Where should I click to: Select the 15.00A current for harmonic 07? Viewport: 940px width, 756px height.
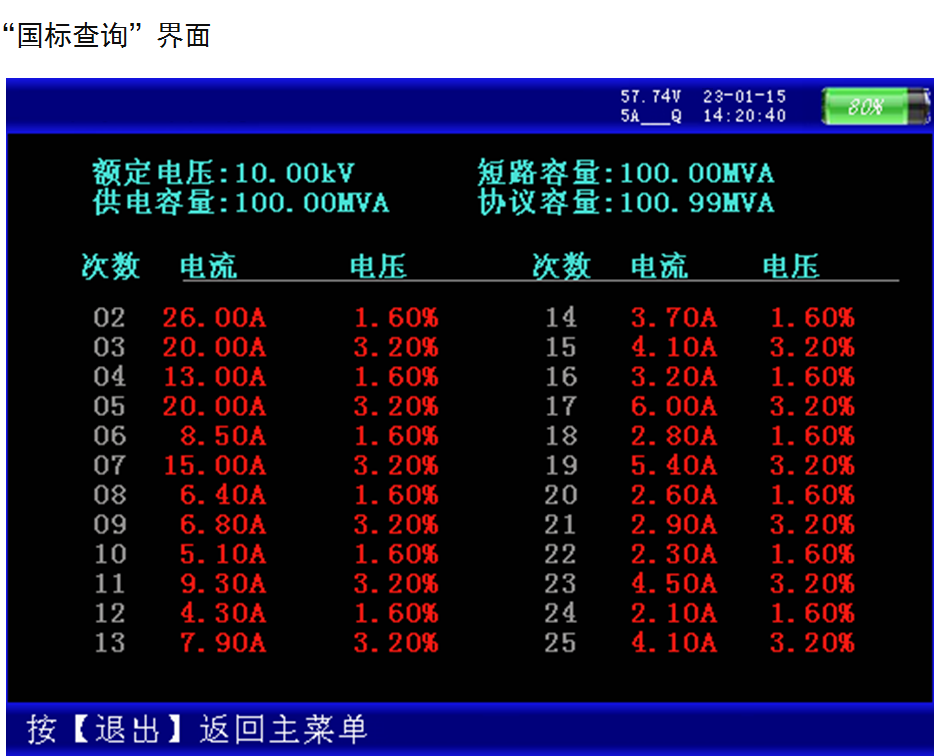[214, 465]
